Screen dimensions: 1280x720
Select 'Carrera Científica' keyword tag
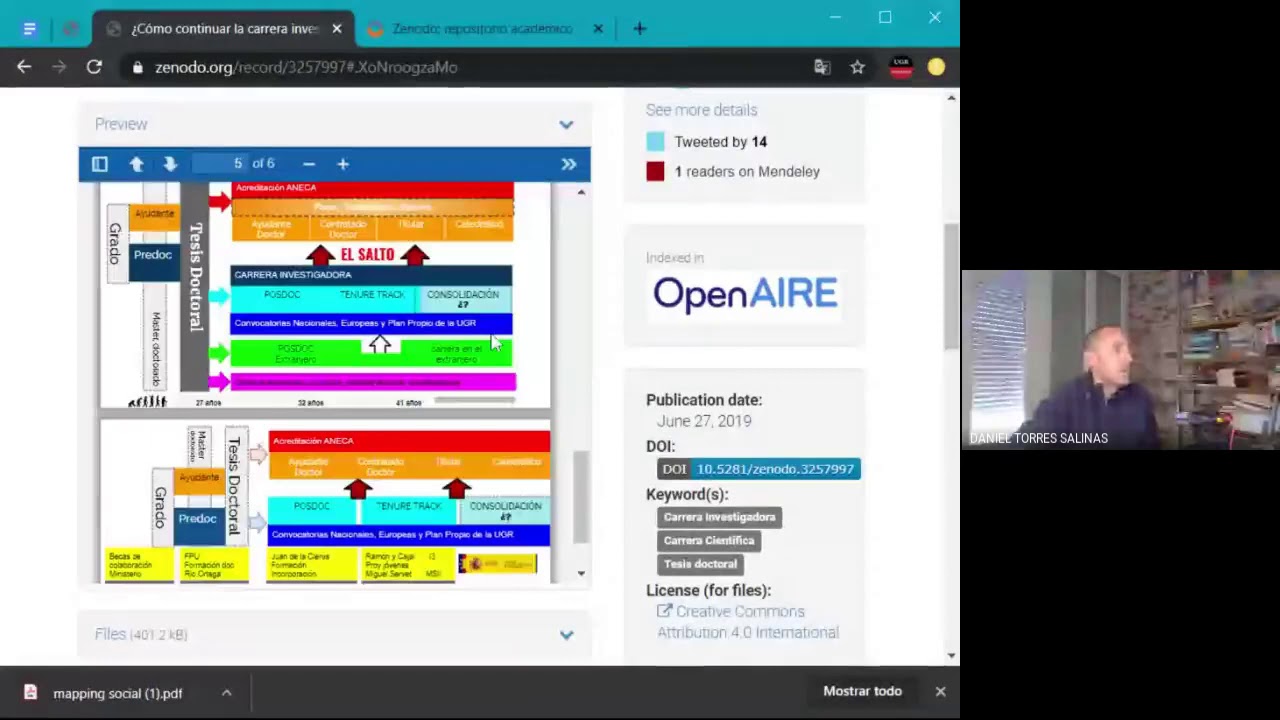coord(709,541)
